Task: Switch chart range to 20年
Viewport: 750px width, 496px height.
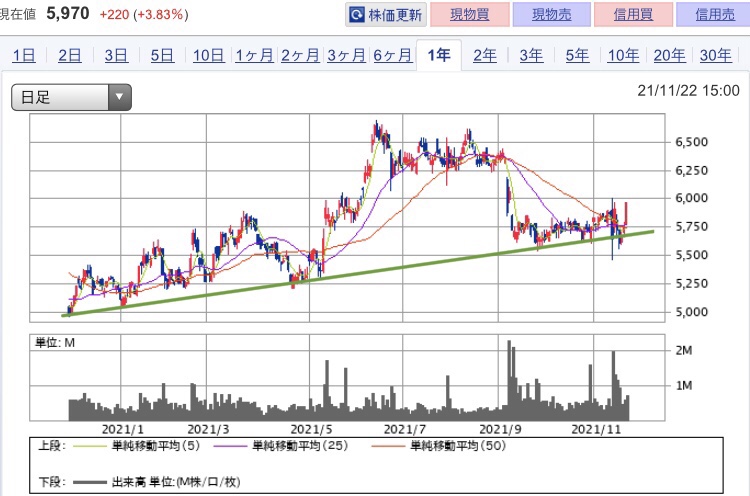Action: click(x=670, y=56)
